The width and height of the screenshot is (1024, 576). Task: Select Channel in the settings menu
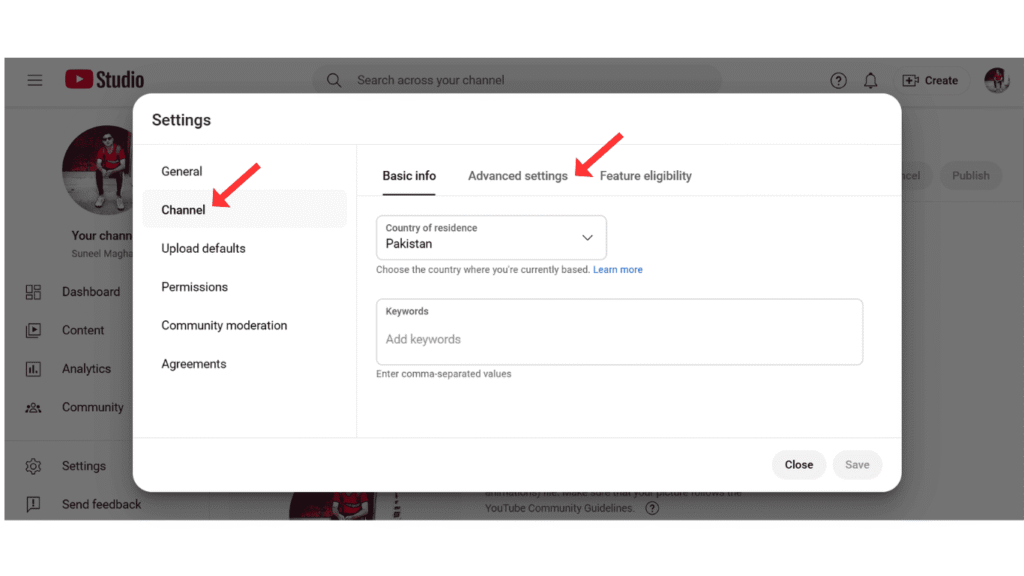(183, 209)
